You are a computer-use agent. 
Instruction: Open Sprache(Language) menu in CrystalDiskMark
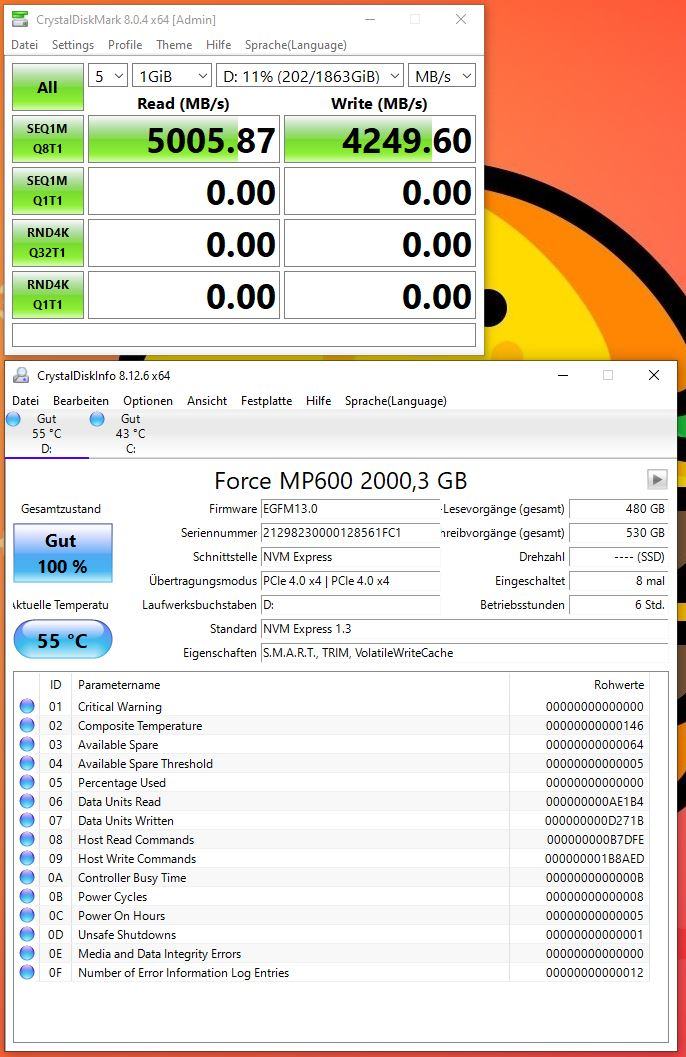coord(296,44)
